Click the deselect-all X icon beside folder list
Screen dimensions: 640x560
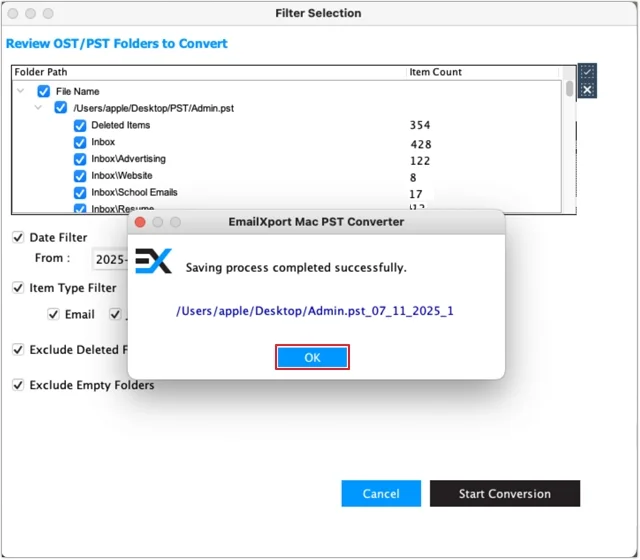pyautogui.click(x=587, y=89)
